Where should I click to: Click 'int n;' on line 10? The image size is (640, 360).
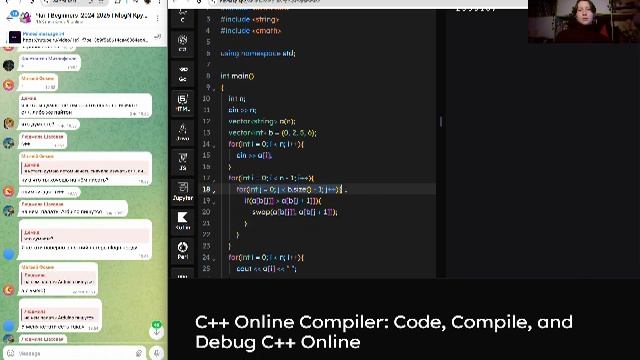point(237,98)
